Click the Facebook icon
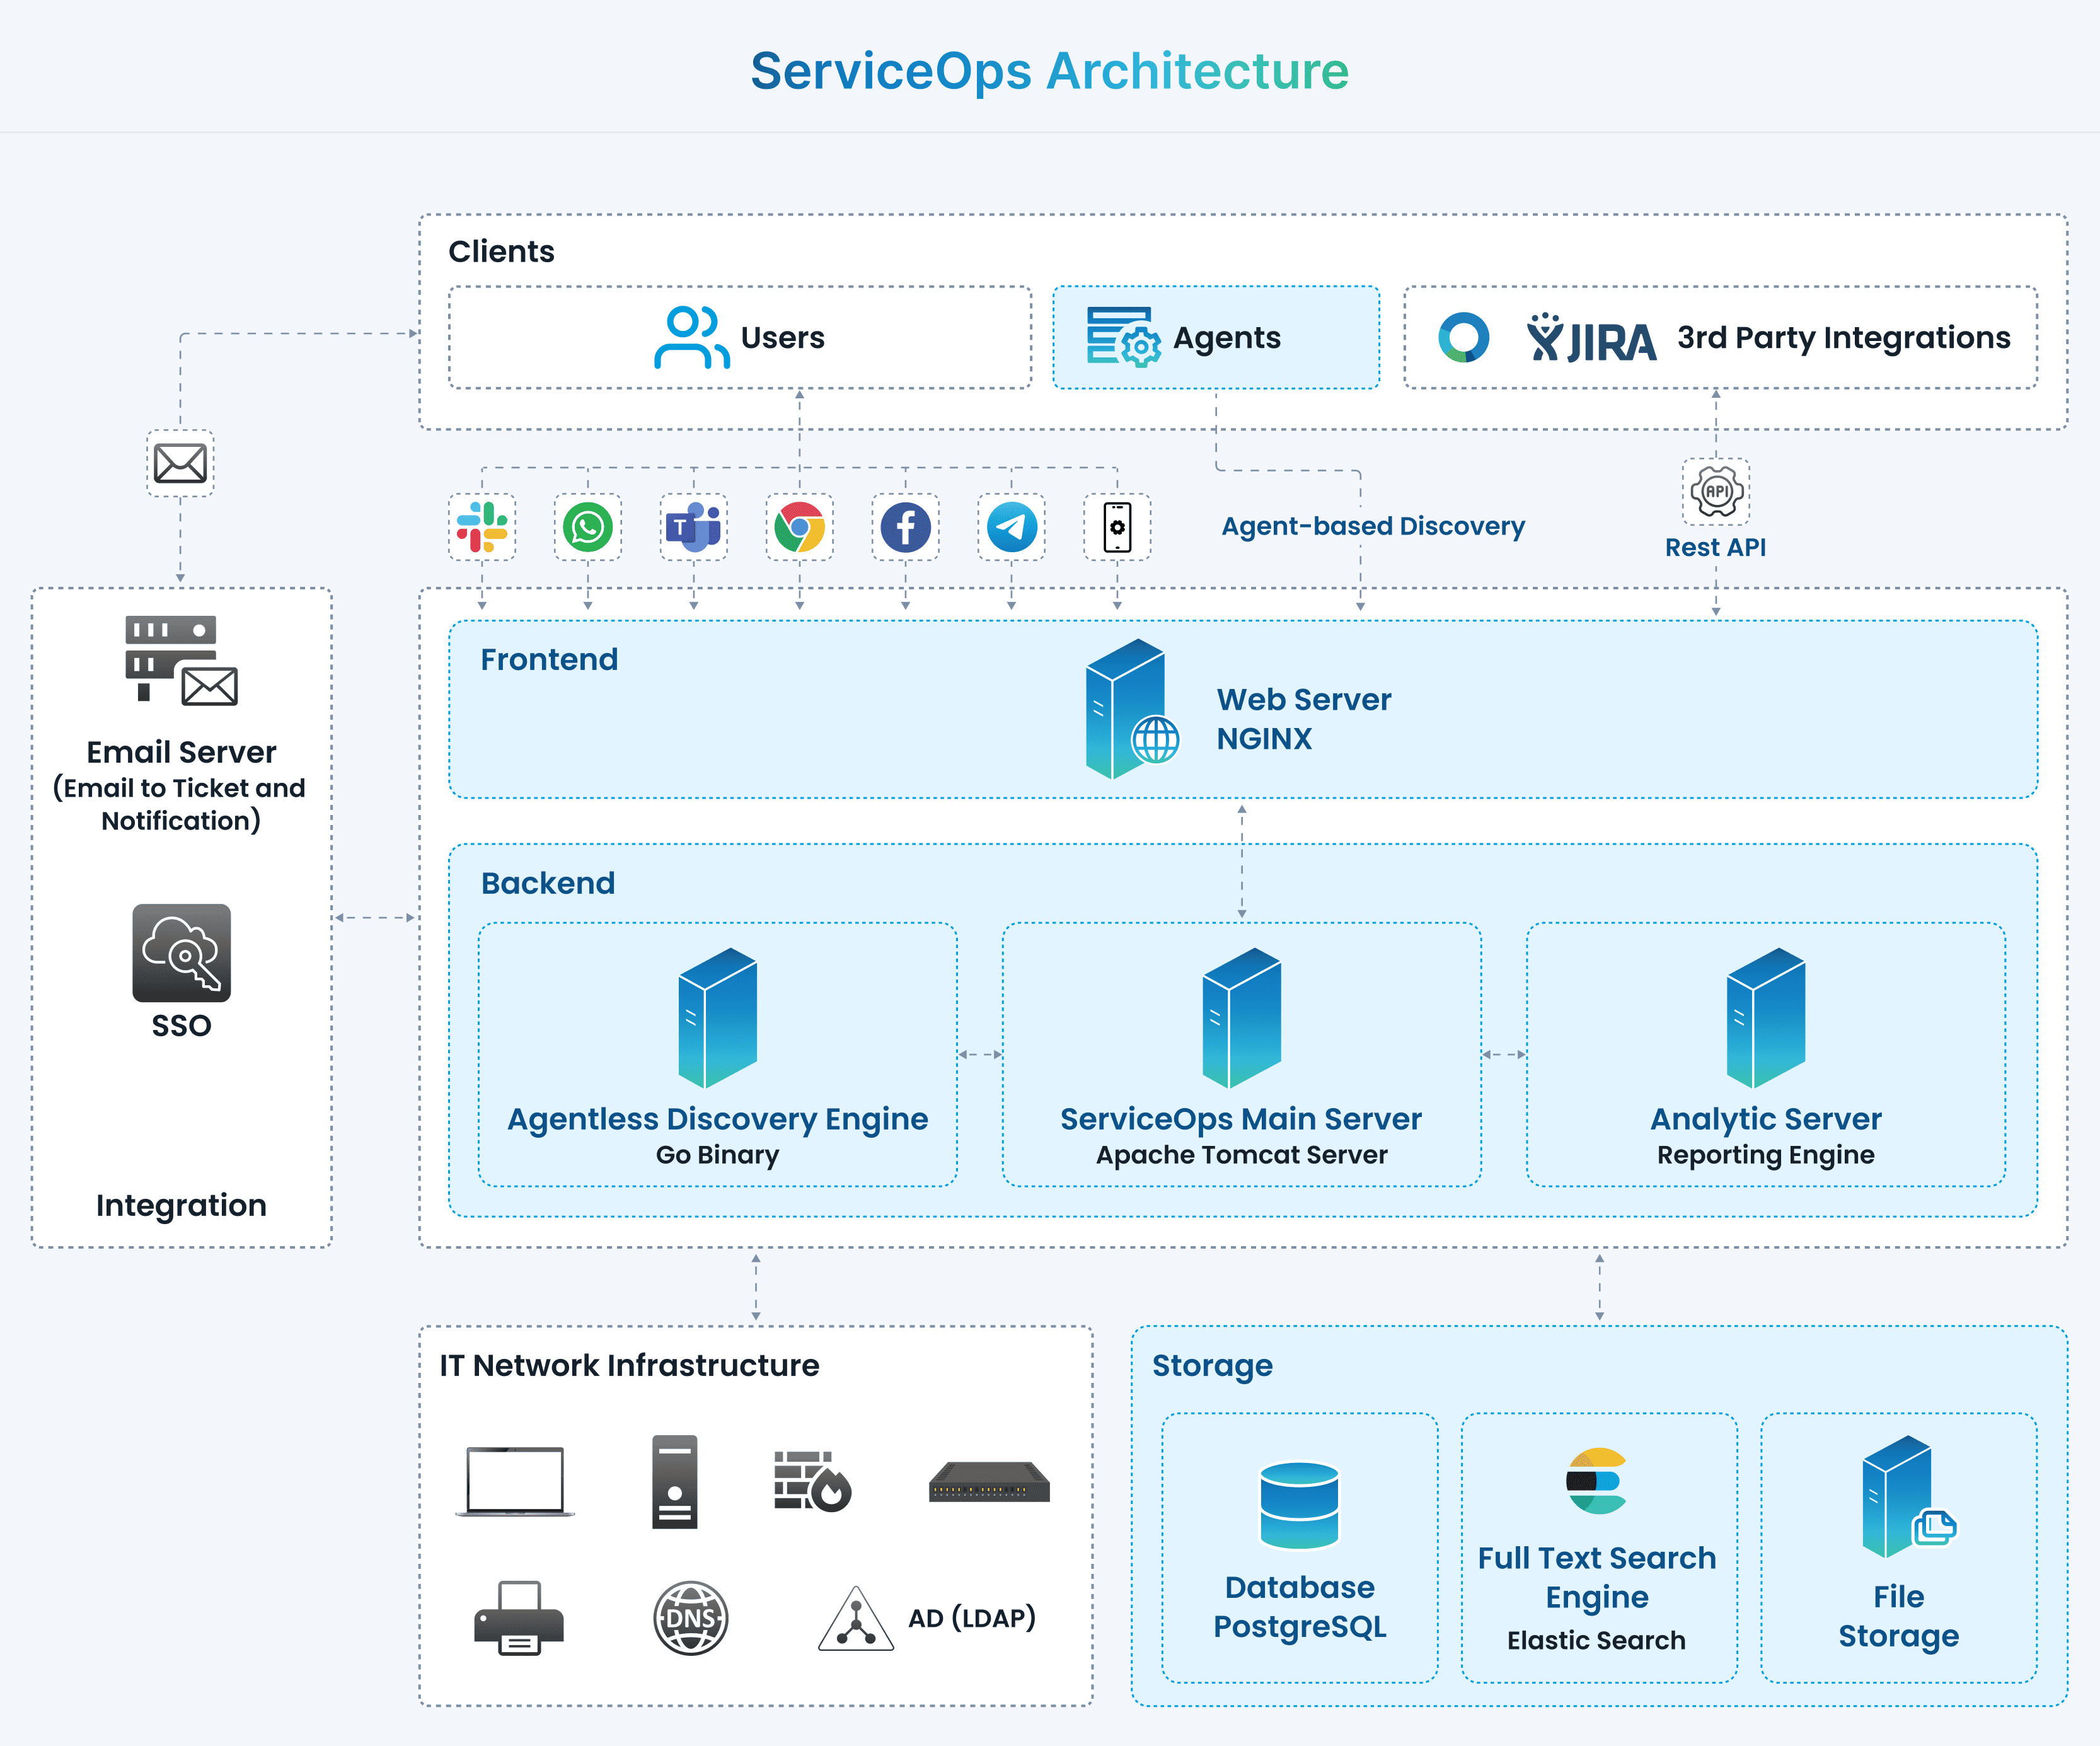Screen dimensions: 2100x1746 [x=906, y=527]
